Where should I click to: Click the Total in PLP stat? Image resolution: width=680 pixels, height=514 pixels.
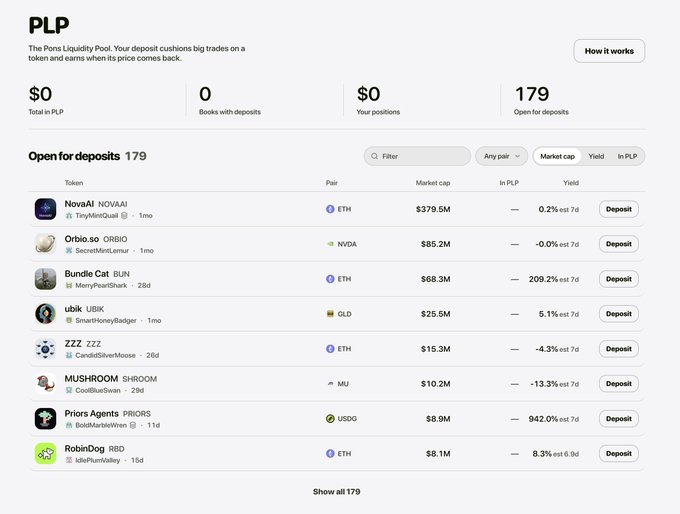(46, 100)
